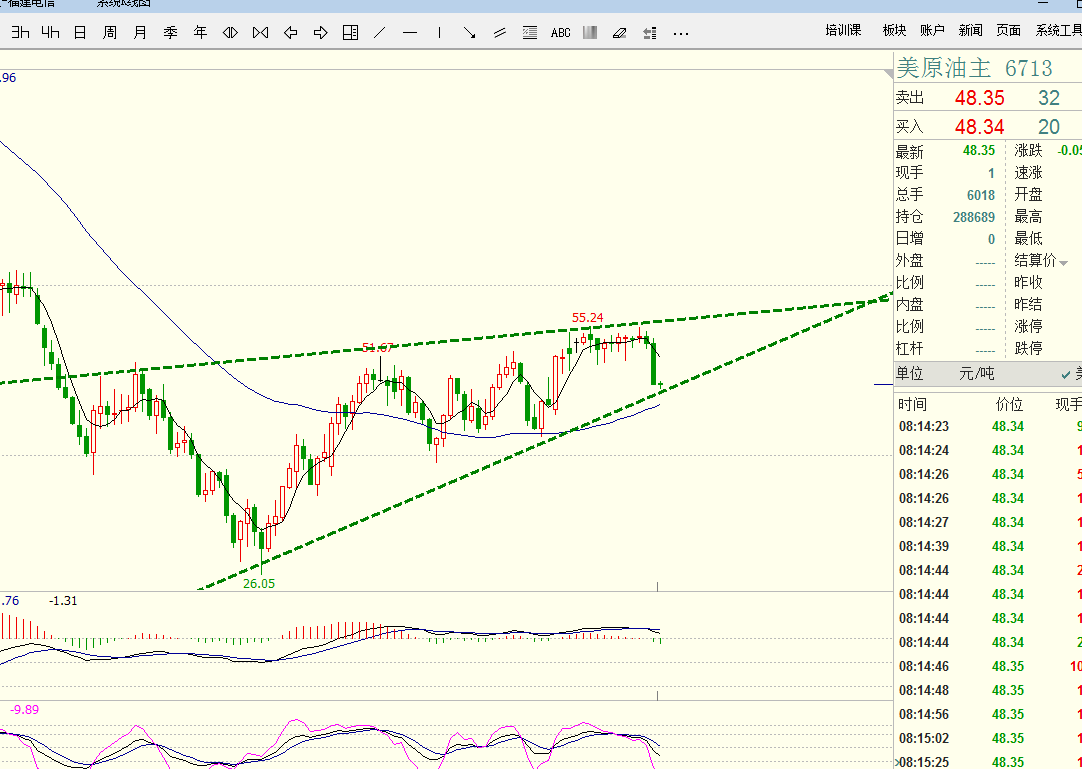Image resolution: width=1082 pixels, height=769 pixels.
Task: Click the -9.89 oscillator indicator value
Action: pos(25,710)
